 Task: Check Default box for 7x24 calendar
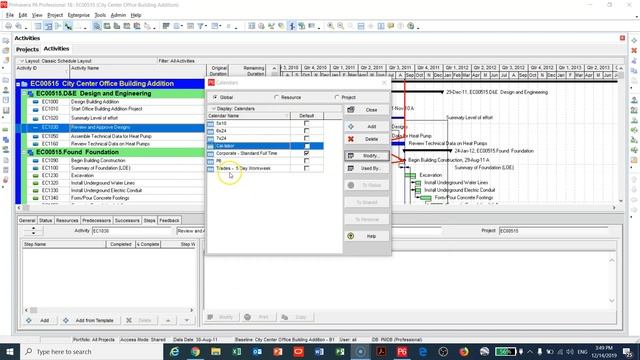pos(307,138)
